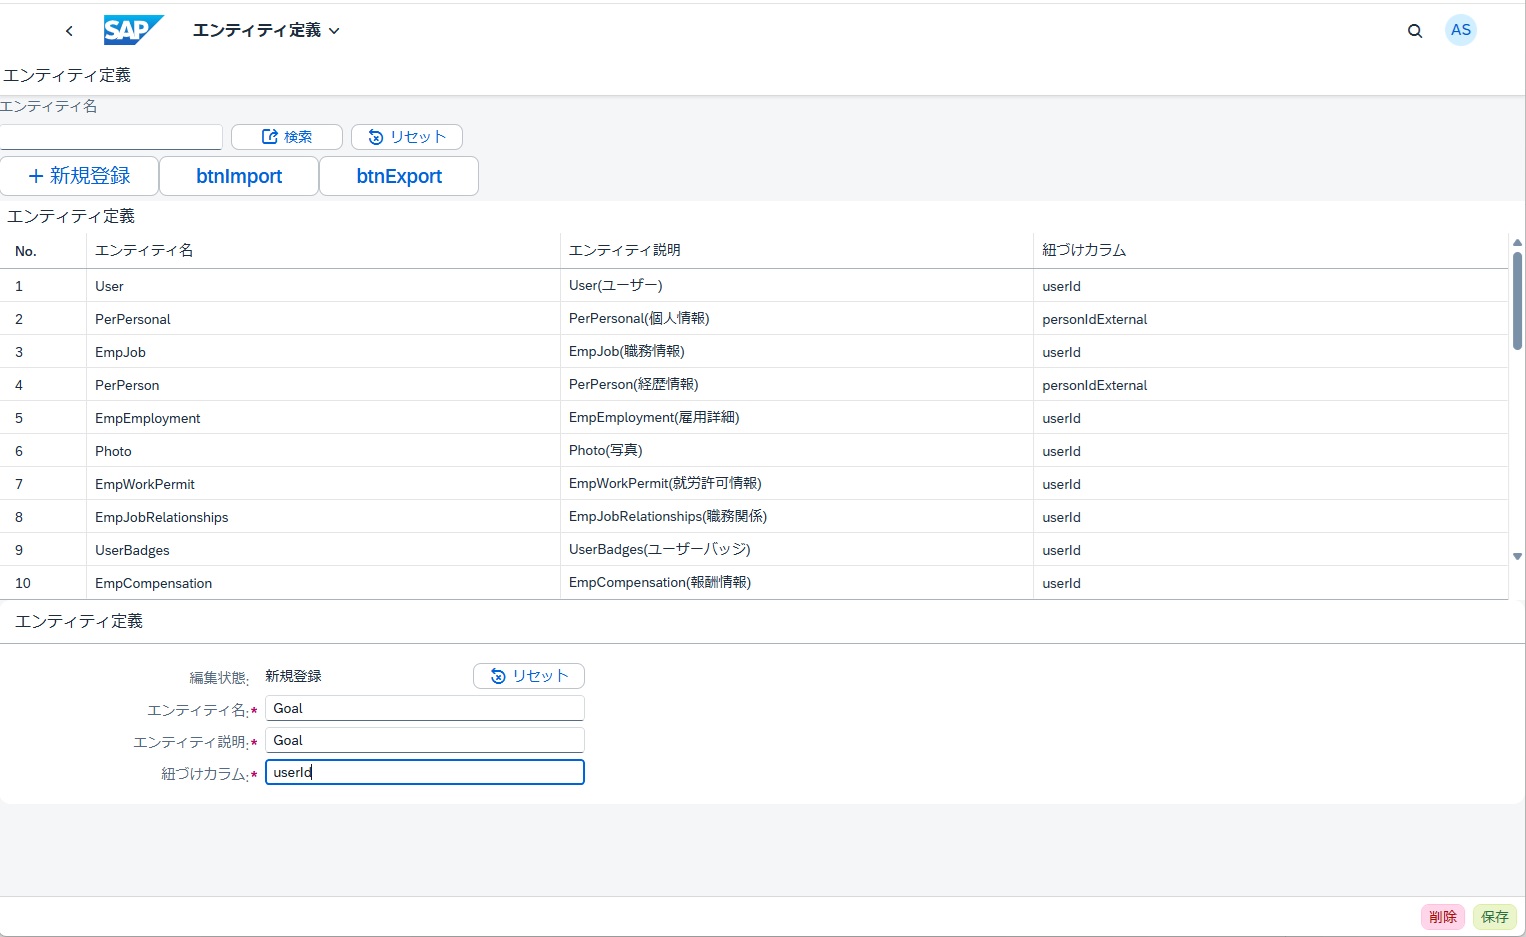Click the btnExport button
The image size is (1526, 937).
point(399,176)
